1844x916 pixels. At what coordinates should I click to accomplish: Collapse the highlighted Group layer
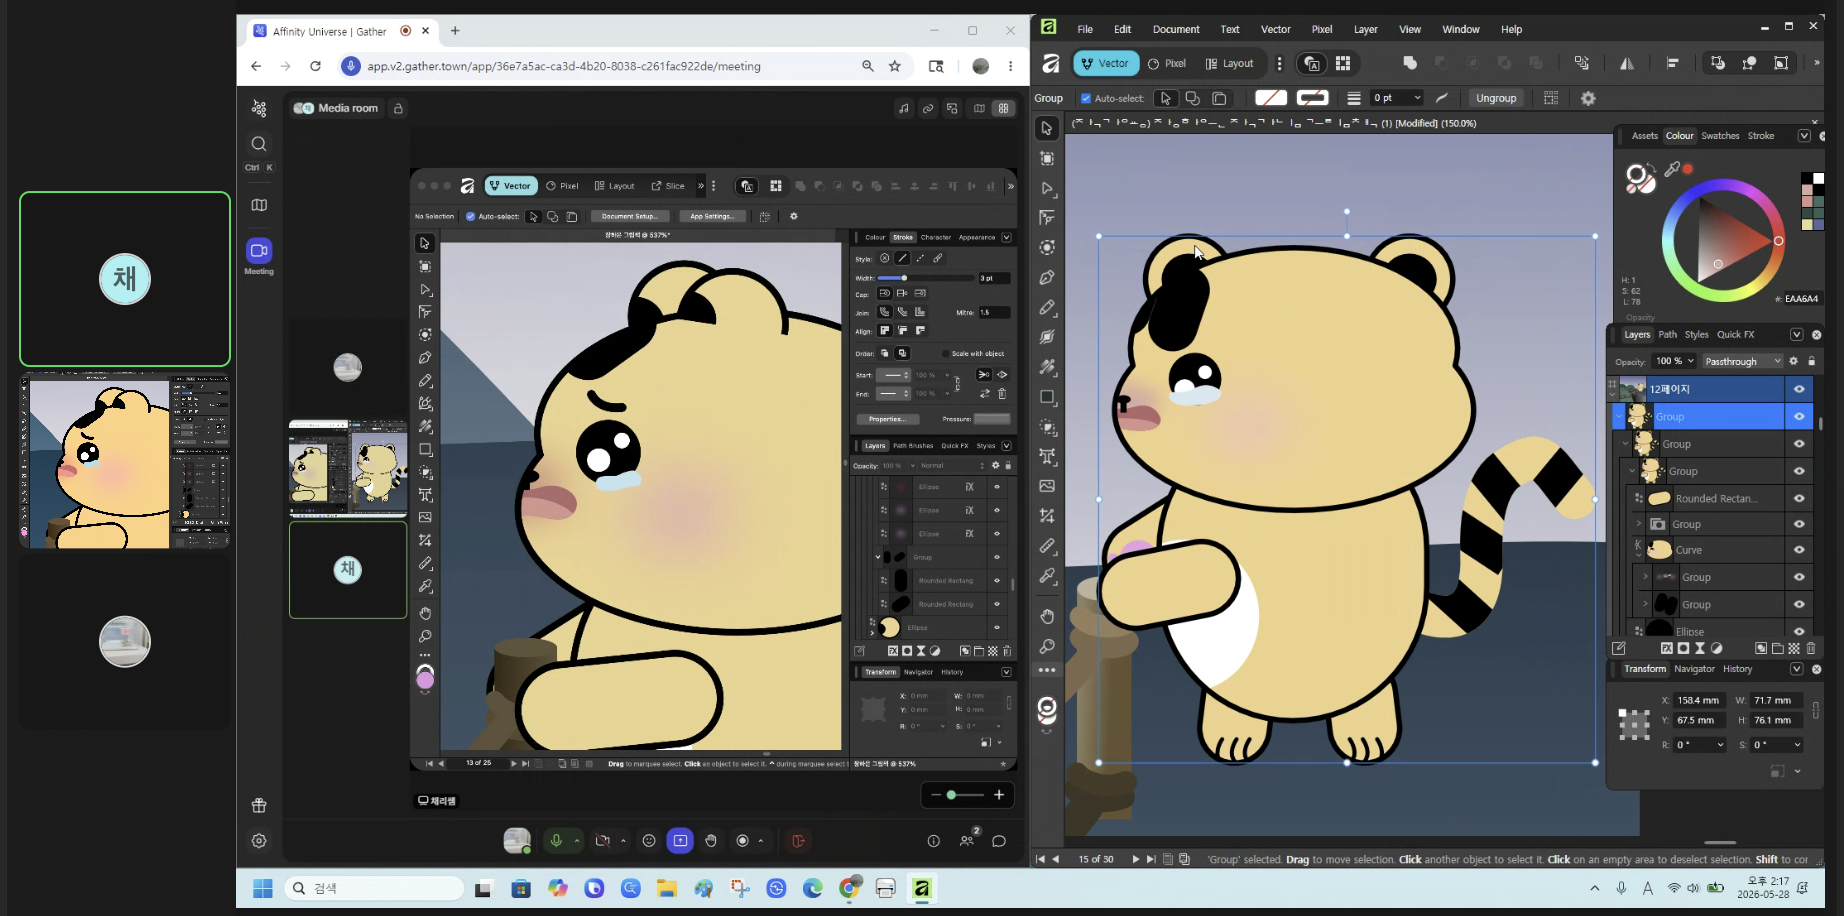coord(1619,416)
